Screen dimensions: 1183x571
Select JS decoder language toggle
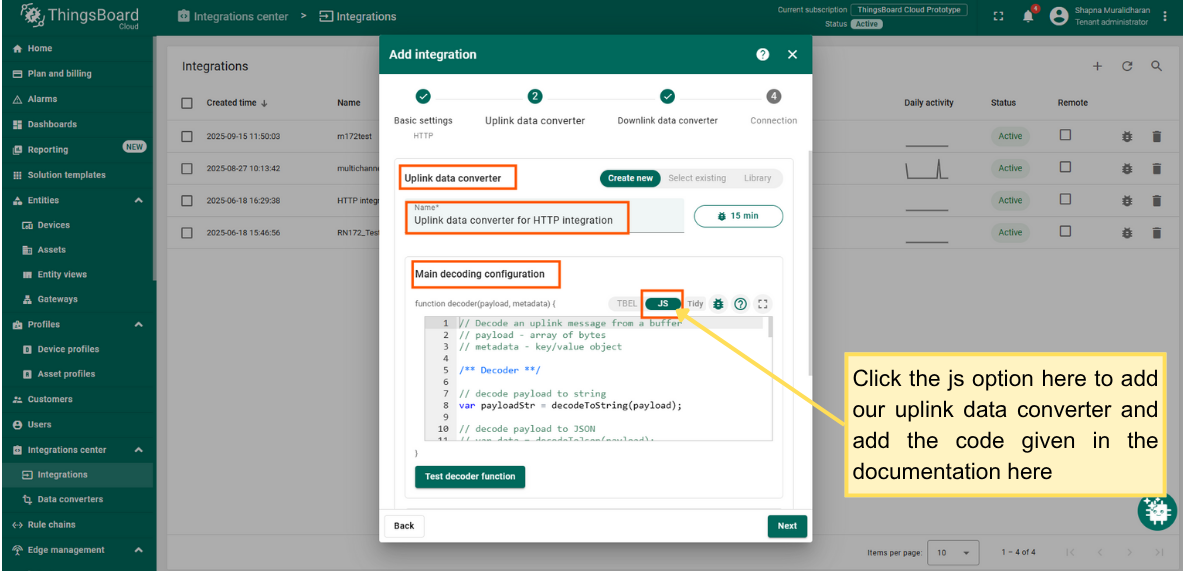click(662, 304)
